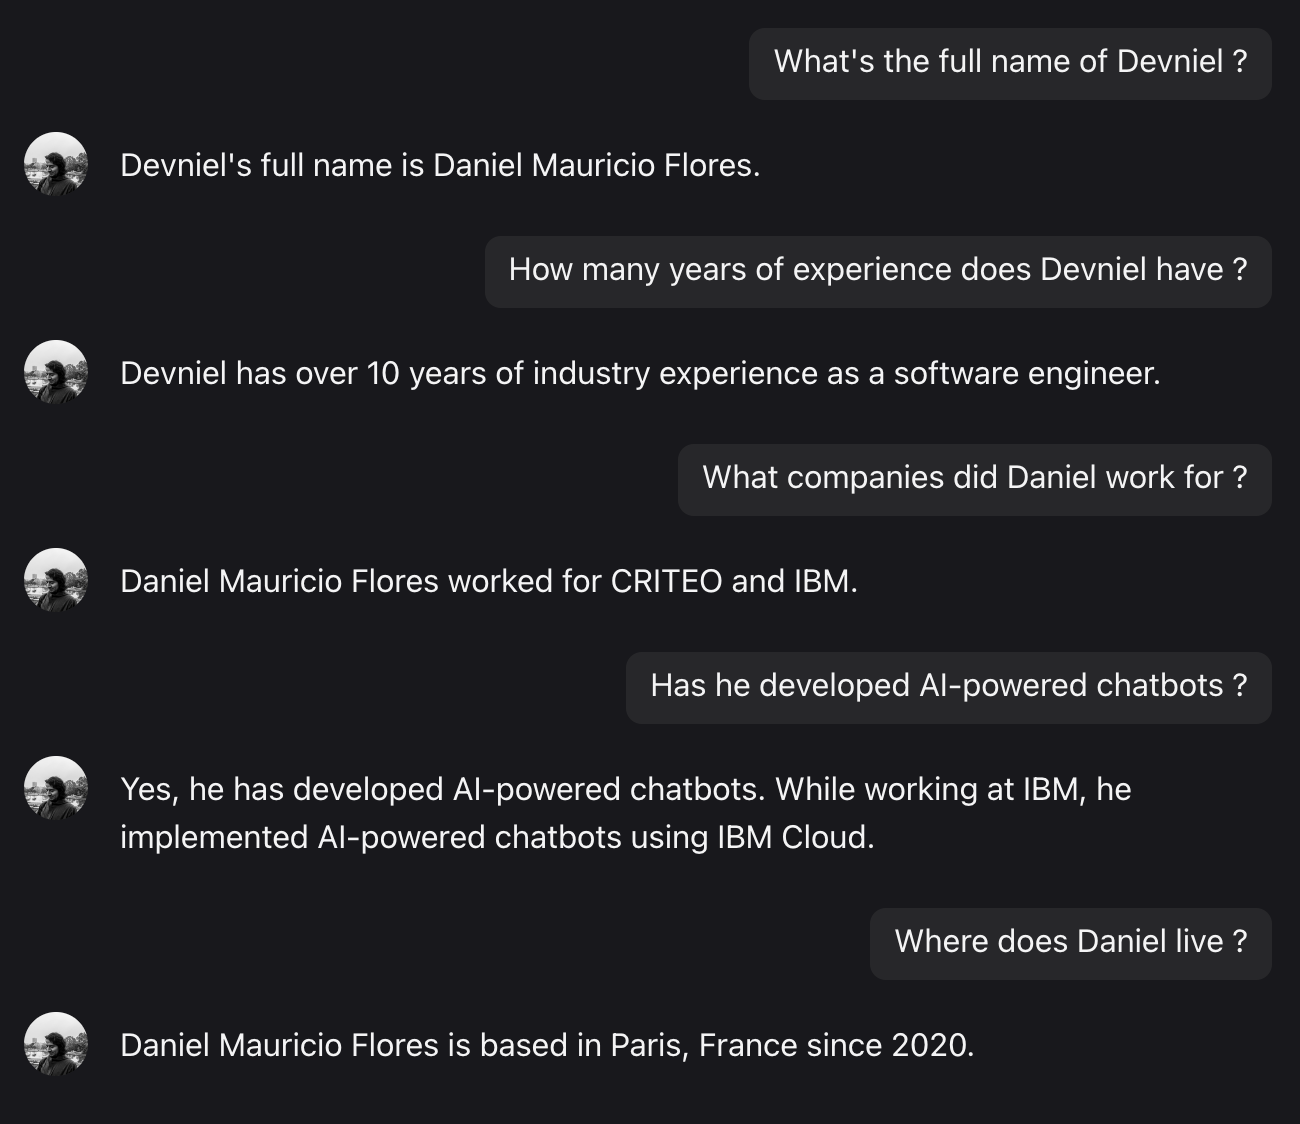Click the reply stating he worked for CRITEO and IBM
1300x1124 pixels.
coord(488,582)
